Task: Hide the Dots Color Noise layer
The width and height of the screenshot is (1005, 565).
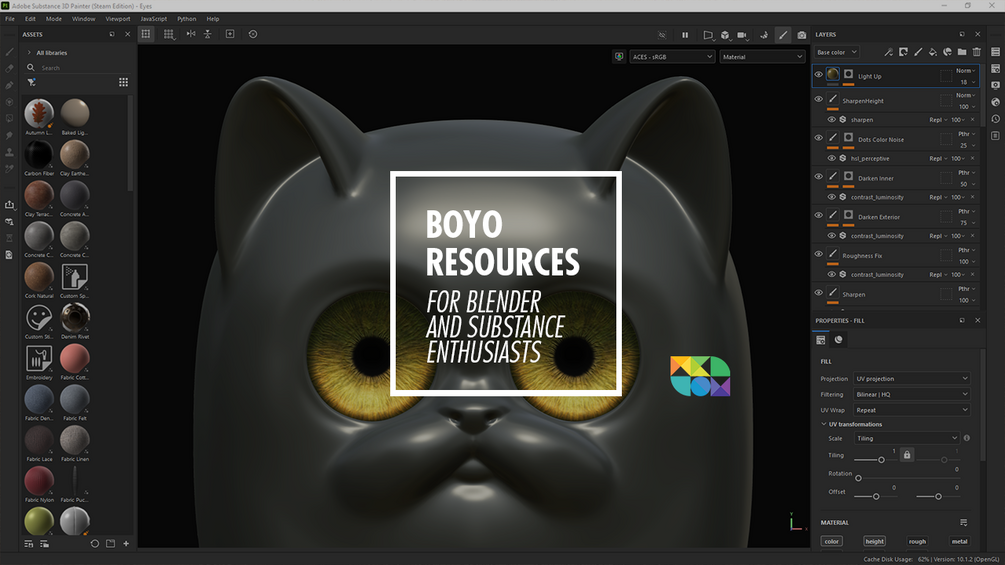Action: 818,138
